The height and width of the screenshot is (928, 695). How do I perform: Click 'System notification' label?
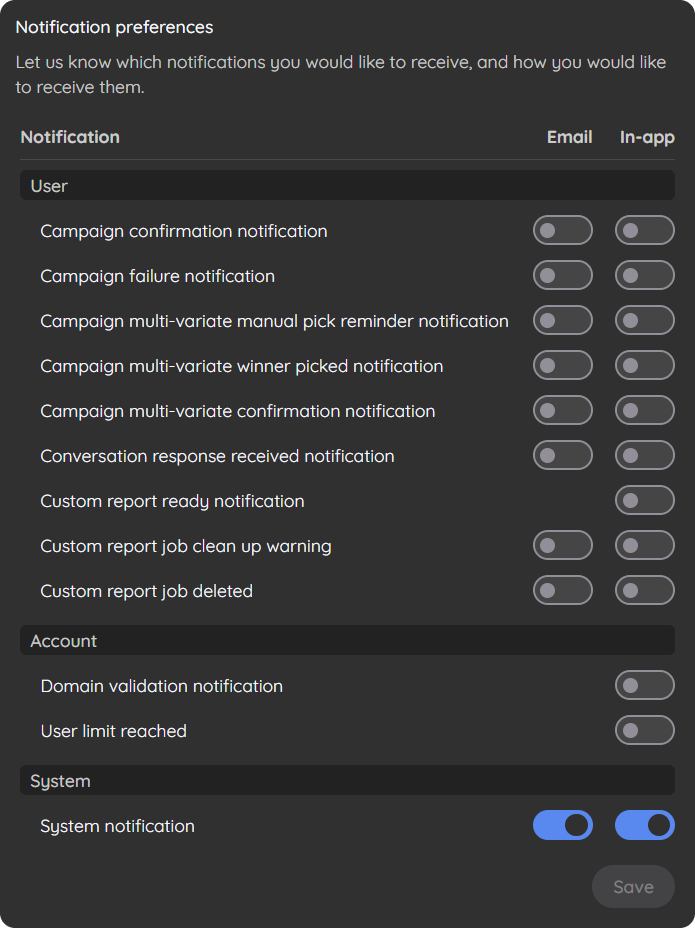(x=117, y=826)
